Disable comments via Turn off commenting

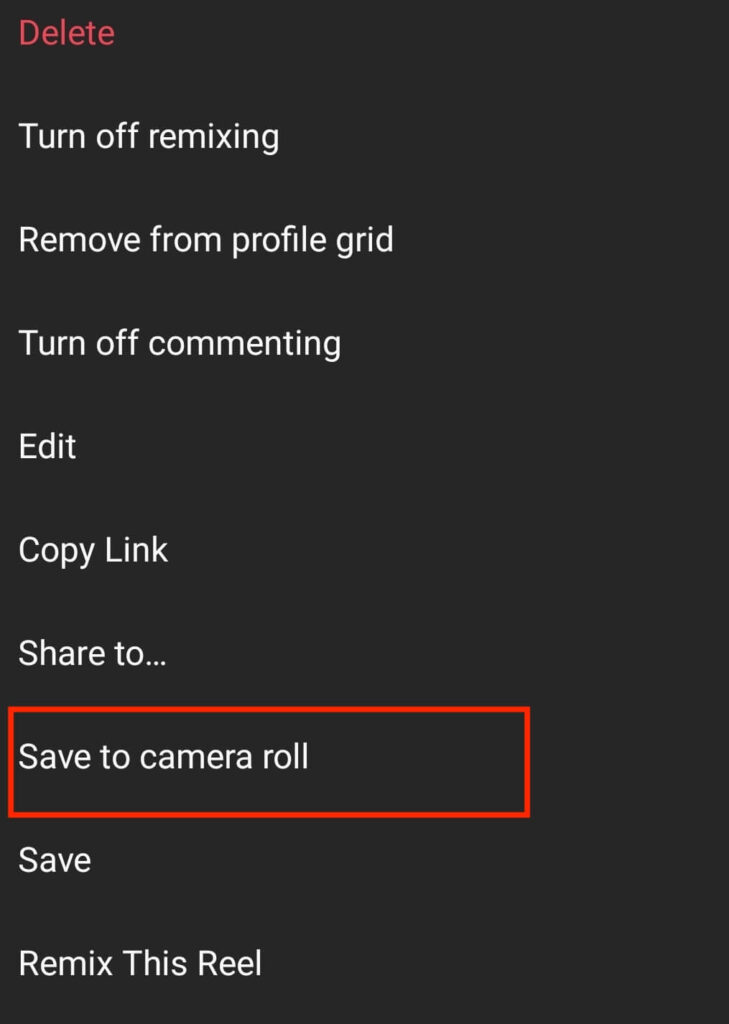pyautogui.click(x=180, y=343)
